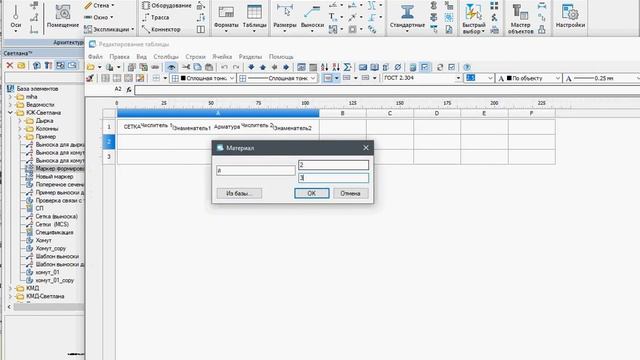Click the fx formula icon
Image resolution: width=640 pixels, height=360 pixels.
pos(129,89)
